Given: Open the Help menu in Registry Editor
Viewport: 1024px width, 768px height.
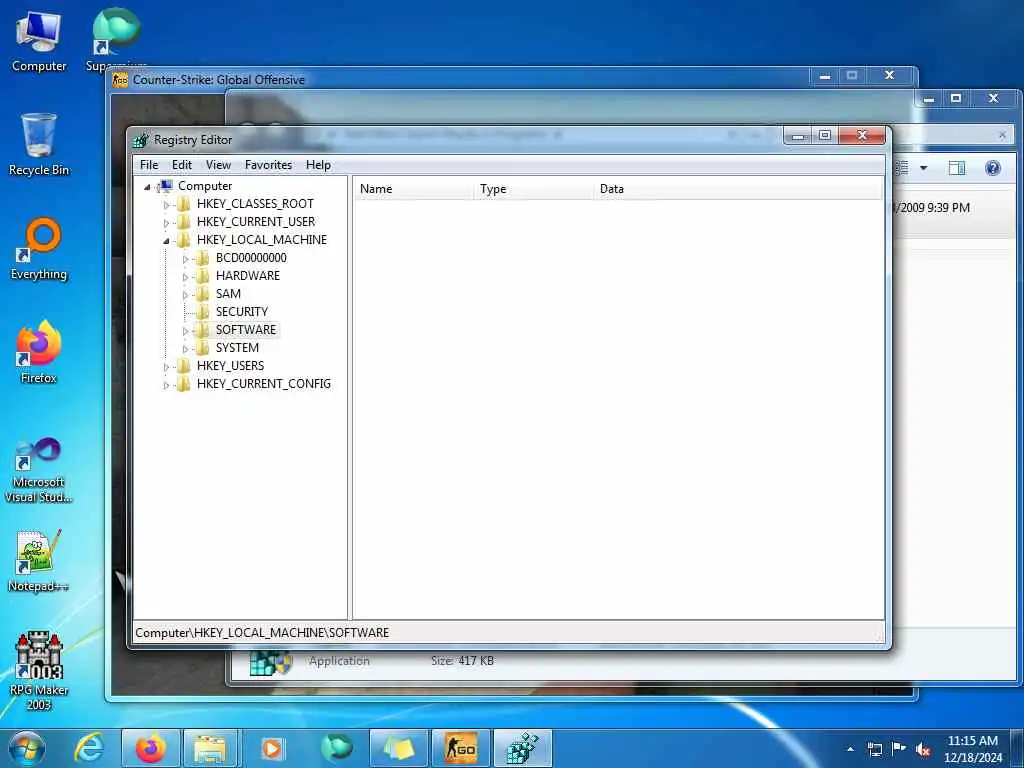Looking at the screenshot, I should [x=318, y=165].
